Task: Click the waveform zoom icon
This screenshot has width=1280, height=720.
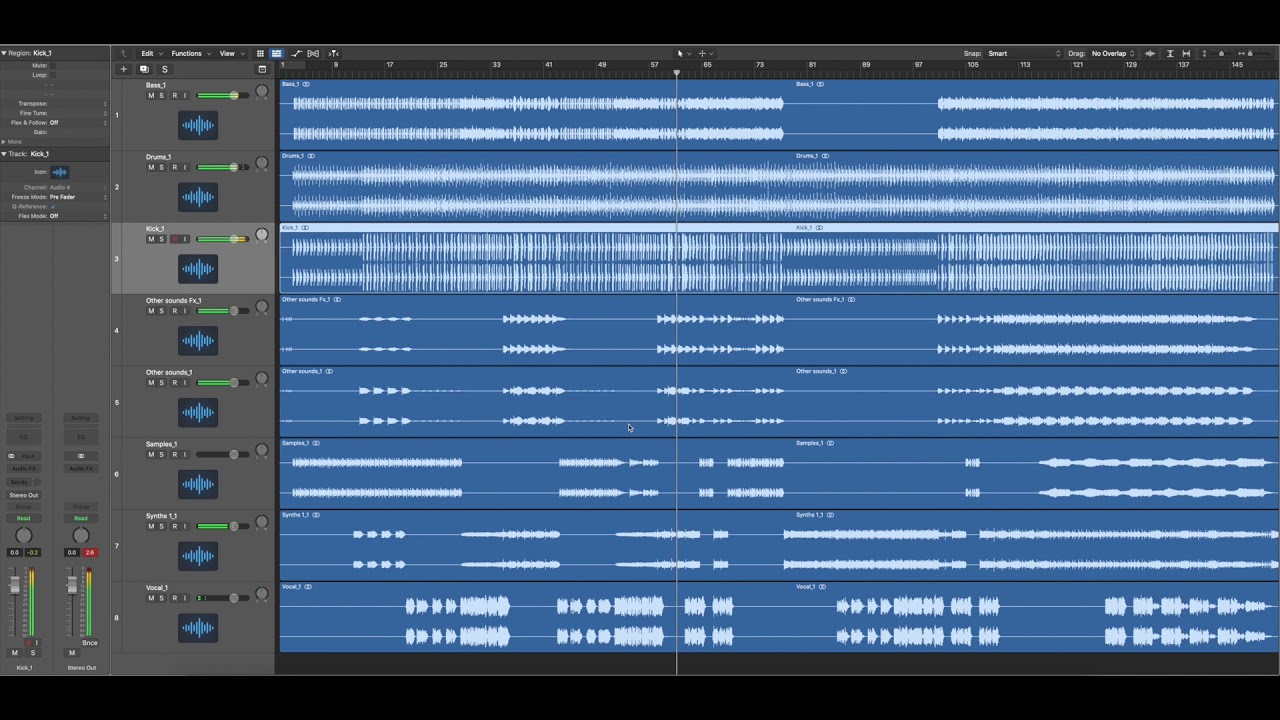Action: point(1149,53)
